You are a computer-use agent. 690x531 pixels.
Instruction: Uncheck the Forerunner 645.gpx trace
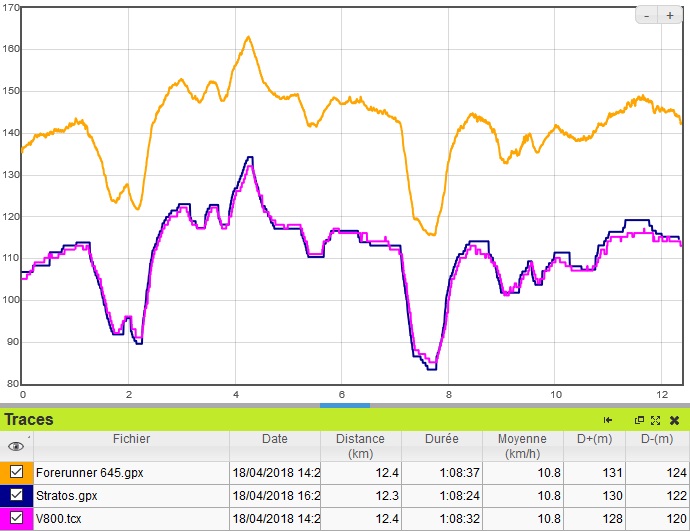[16, 473]
